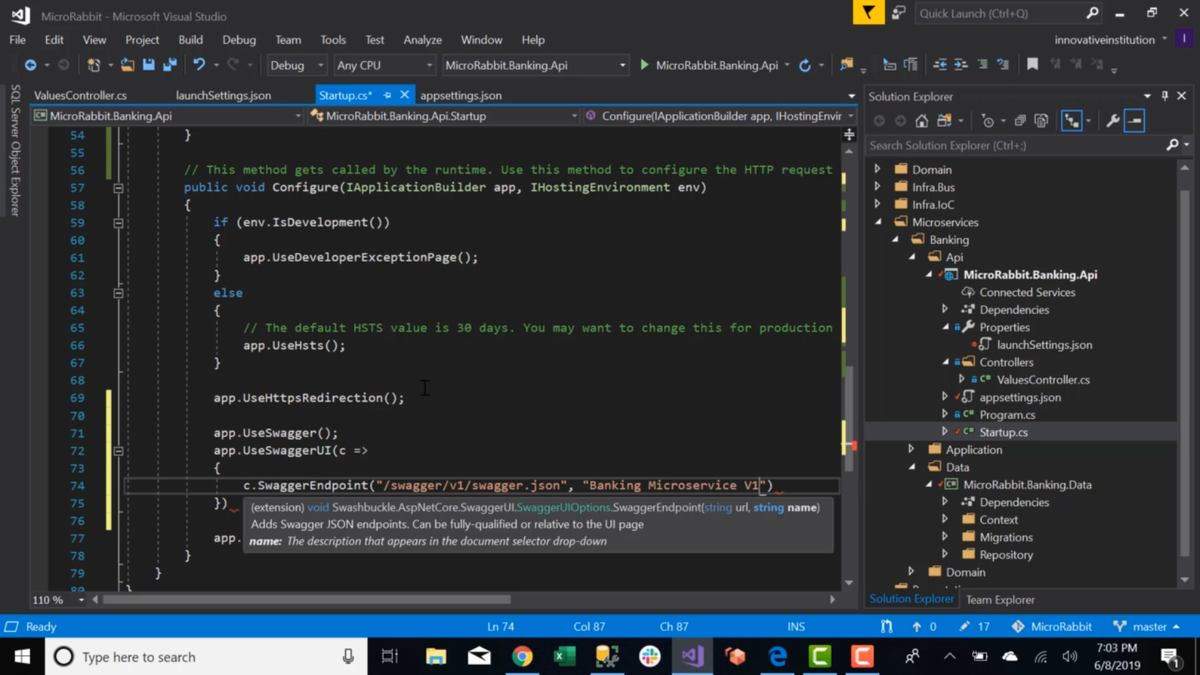
Task: Open the startup project dropdown MicroRabbit.Banking.Api
Action: 534,65
